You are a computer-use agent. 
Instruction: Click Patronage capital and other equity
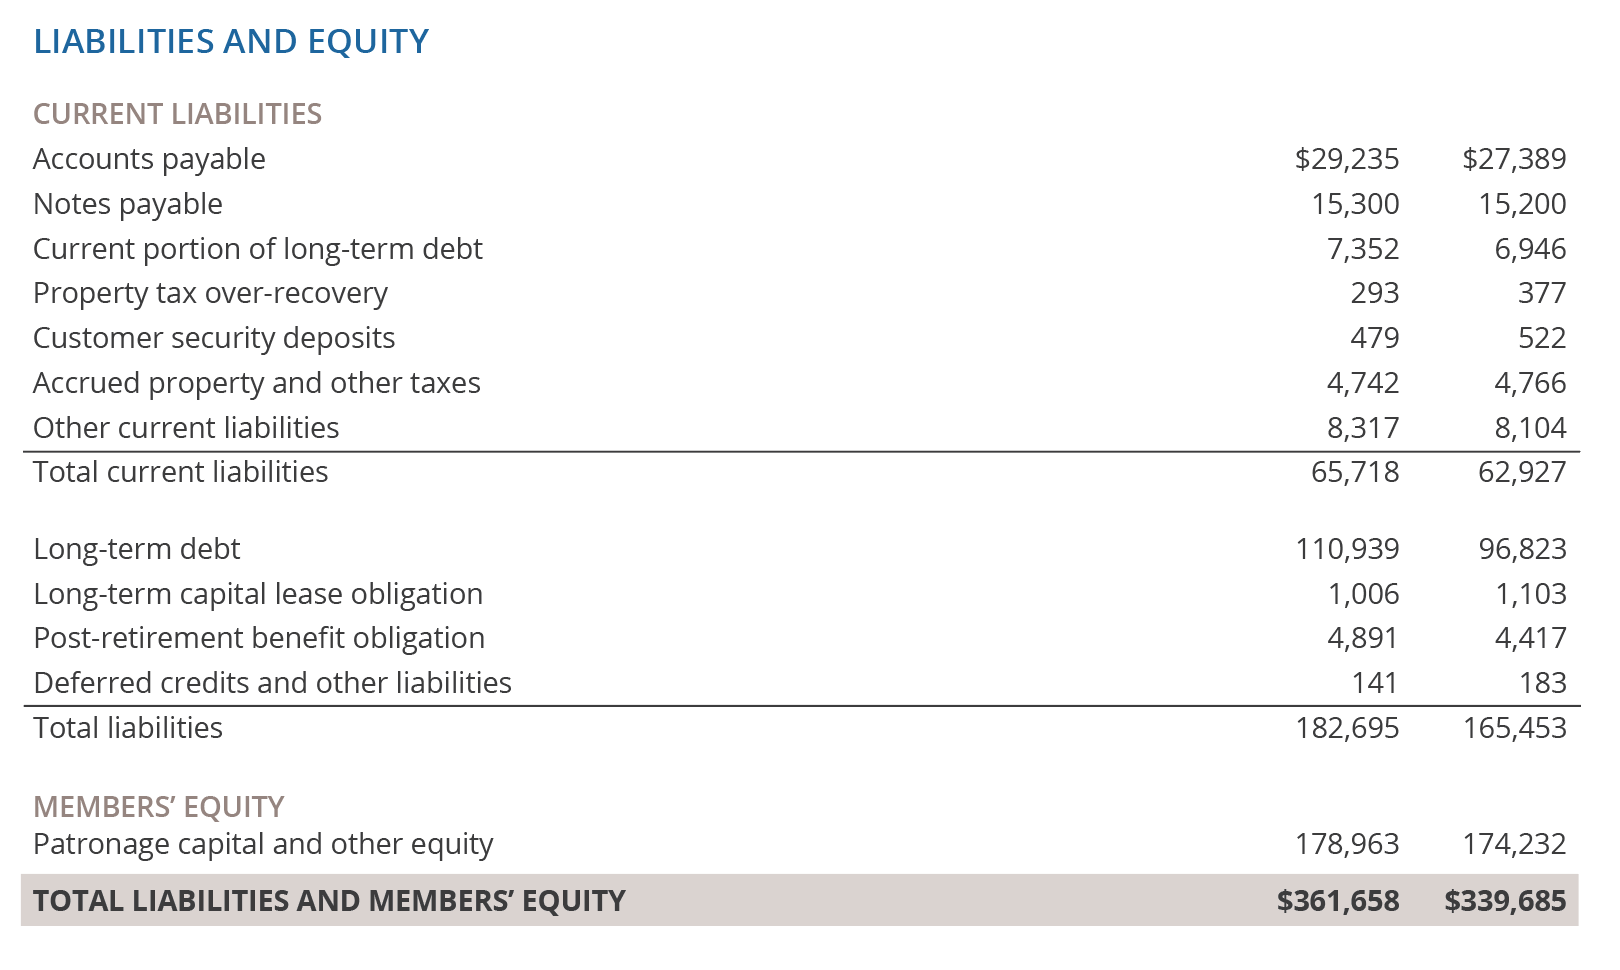(x=263, y=844)
